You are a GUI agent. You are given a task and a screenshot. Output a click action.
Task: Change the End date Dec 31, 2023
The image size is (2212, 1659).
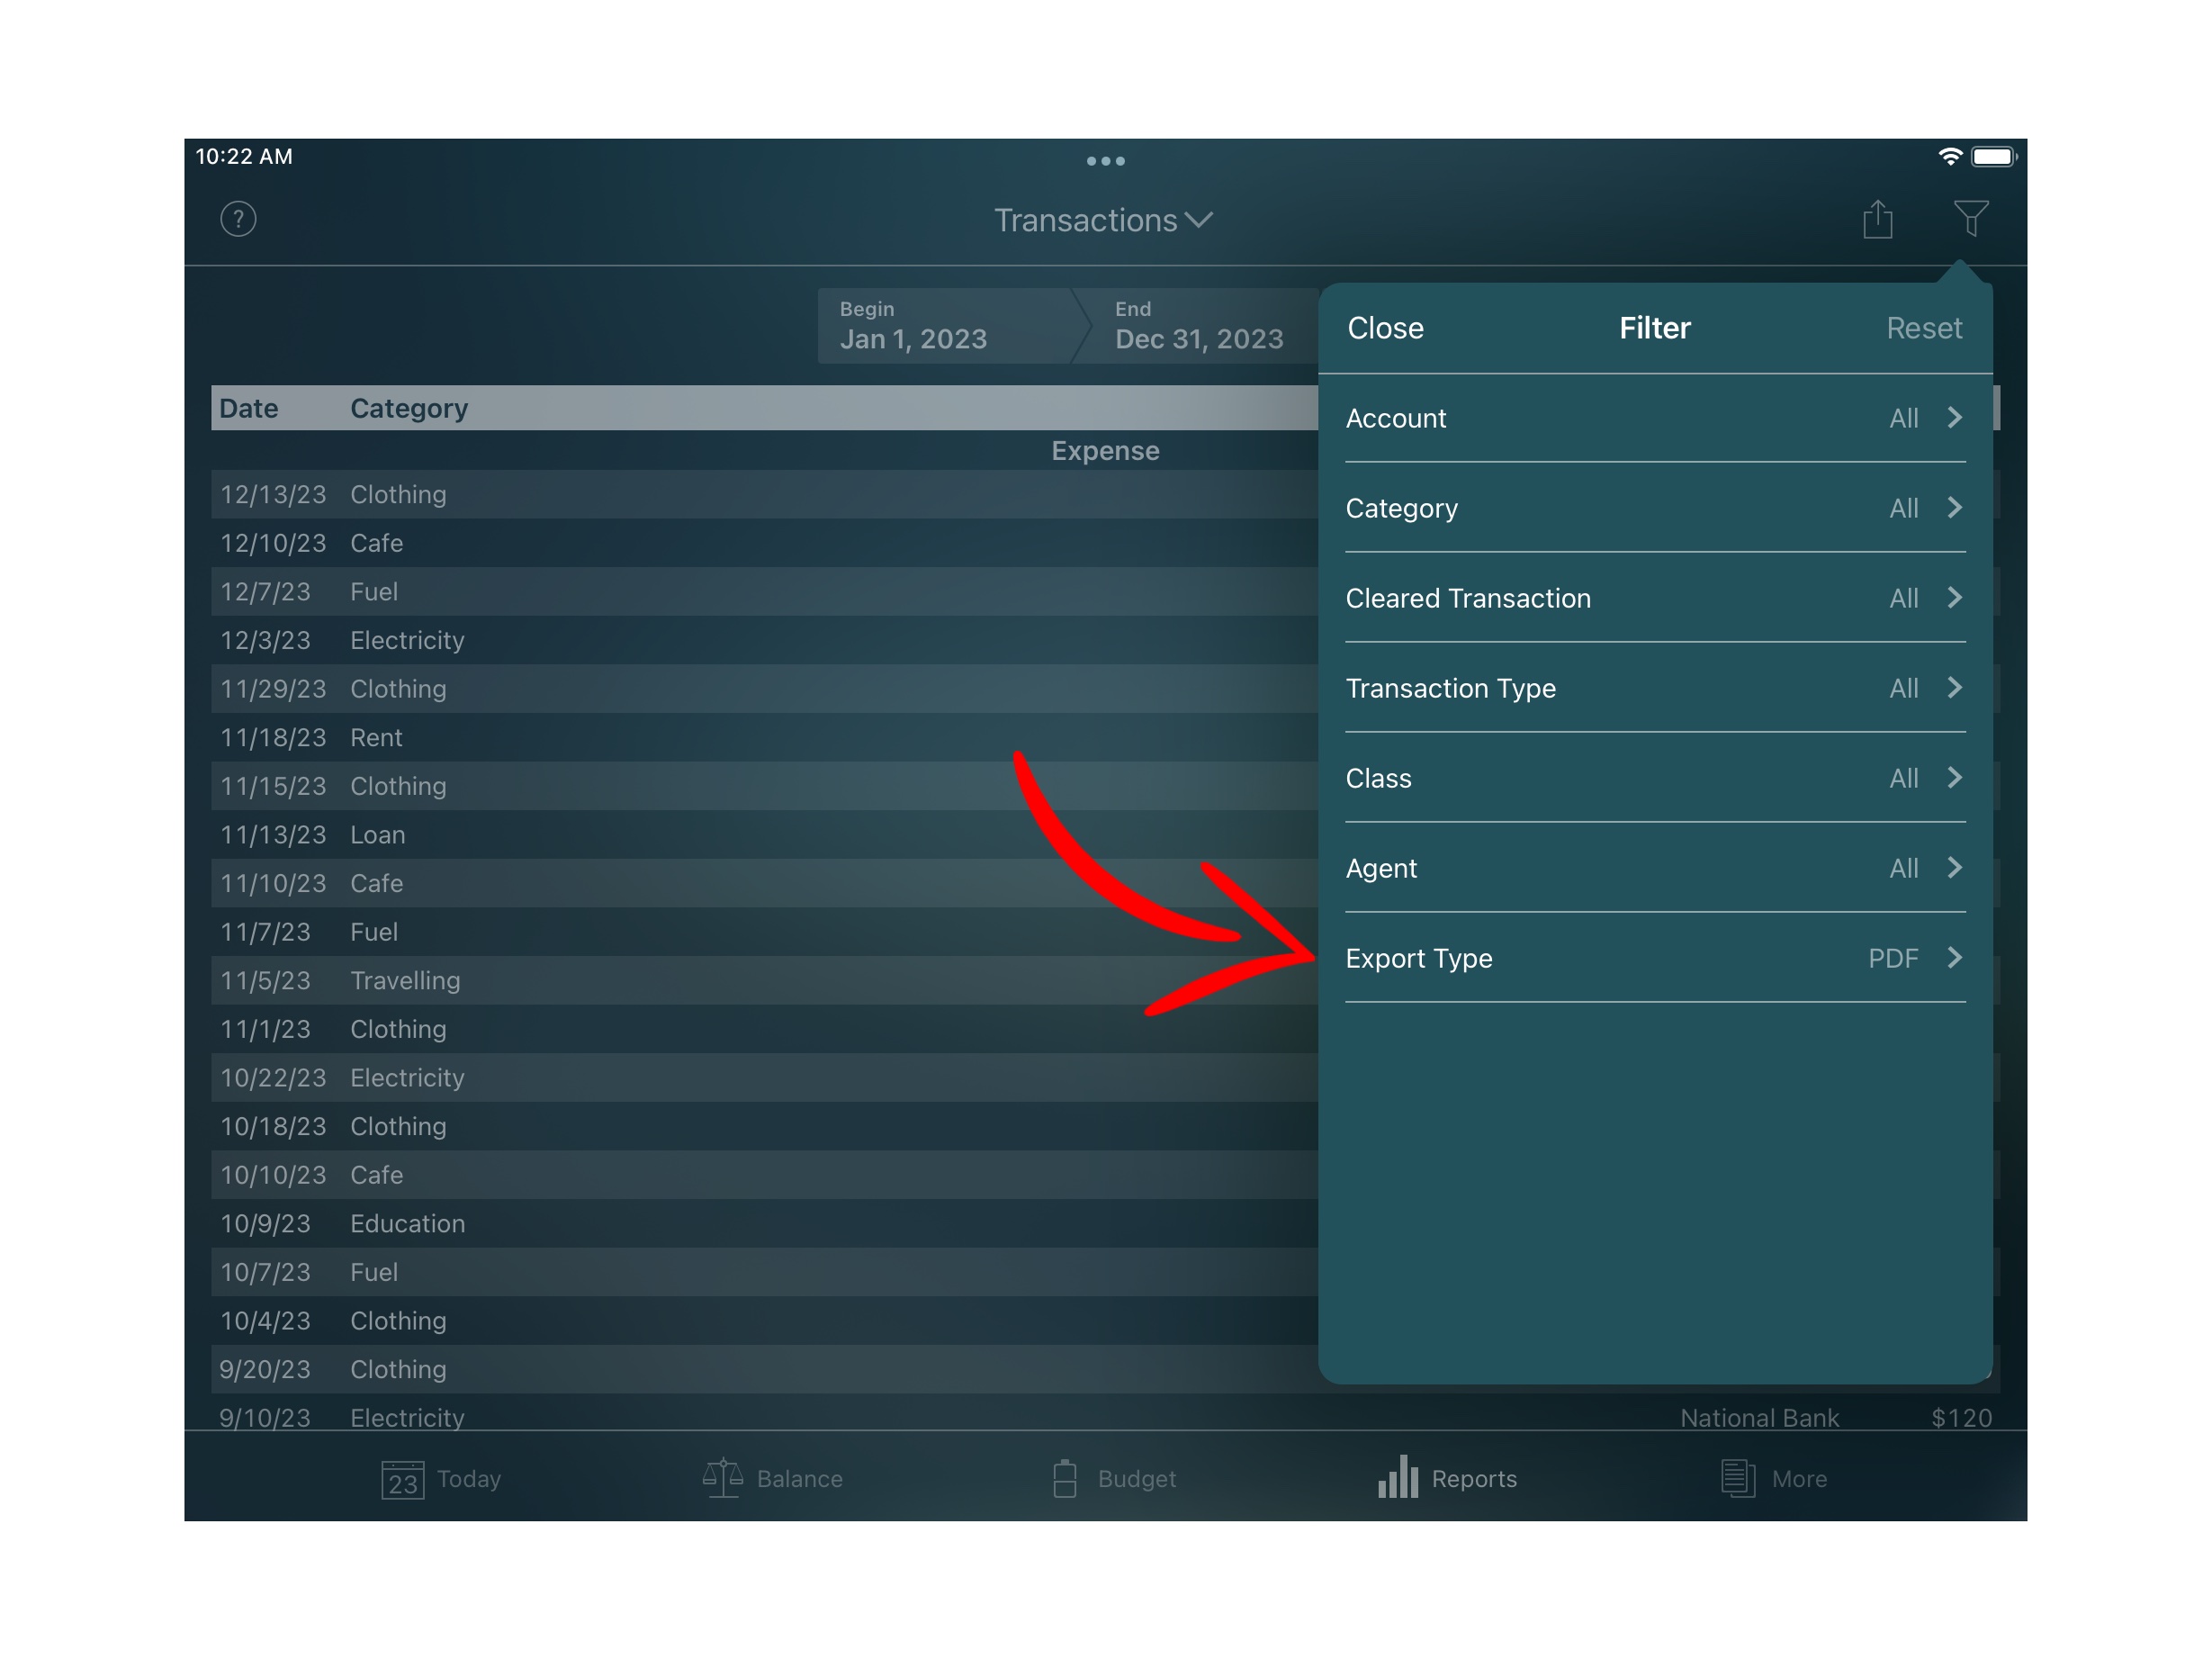tap(1198, 326)
